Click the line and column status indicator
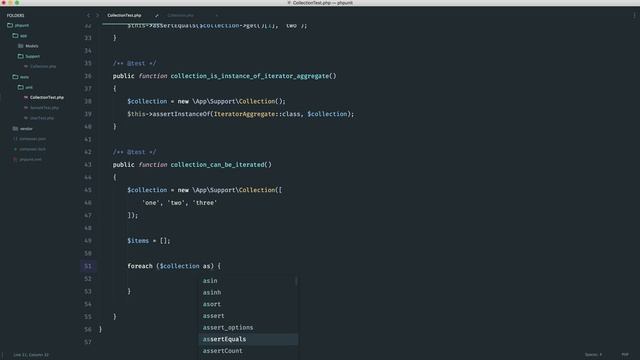Screen dimensions: 640x360 point(31,355)
